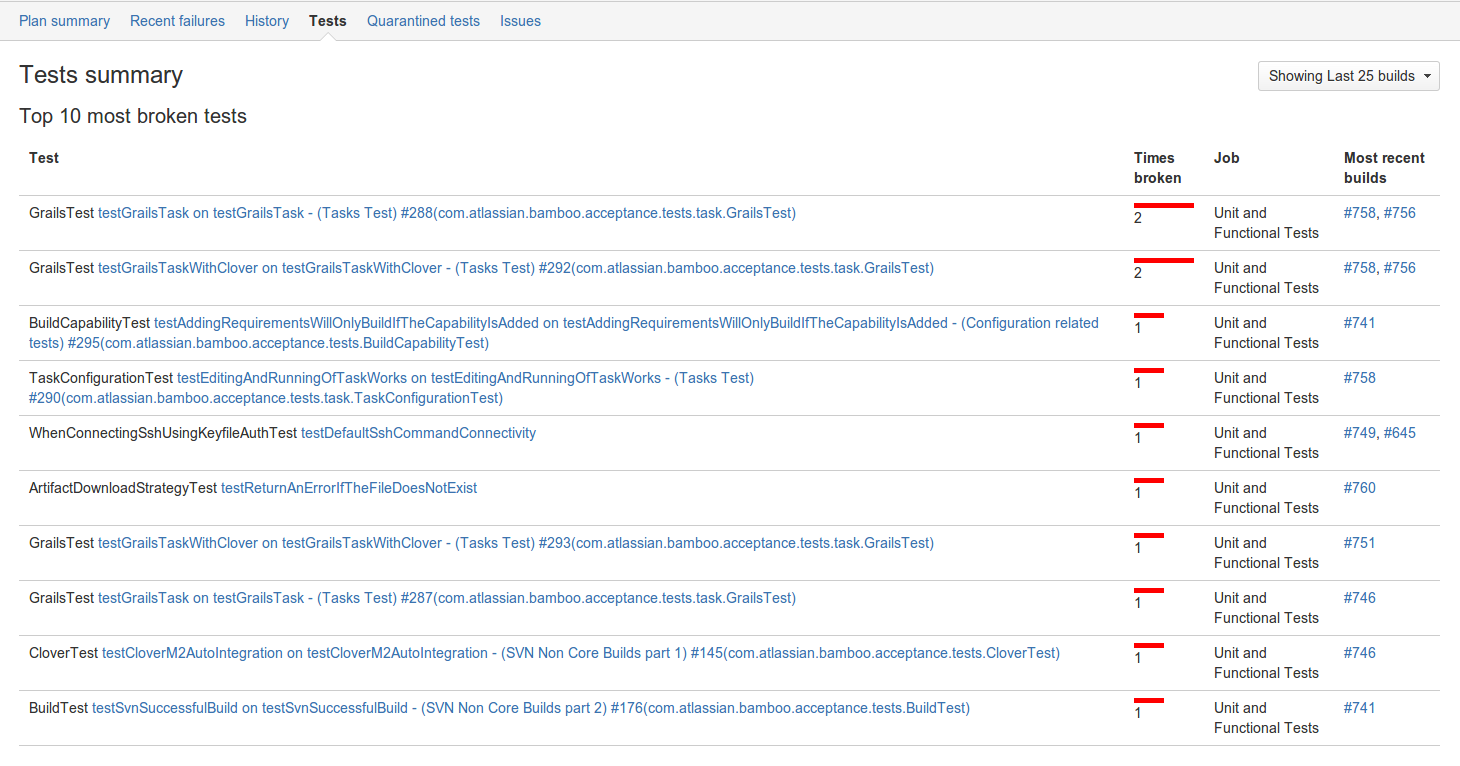Open testGrailsTaskWithClover #293 test link
Viewport: 1460px width, 766px height.
(x=516, y=543)
